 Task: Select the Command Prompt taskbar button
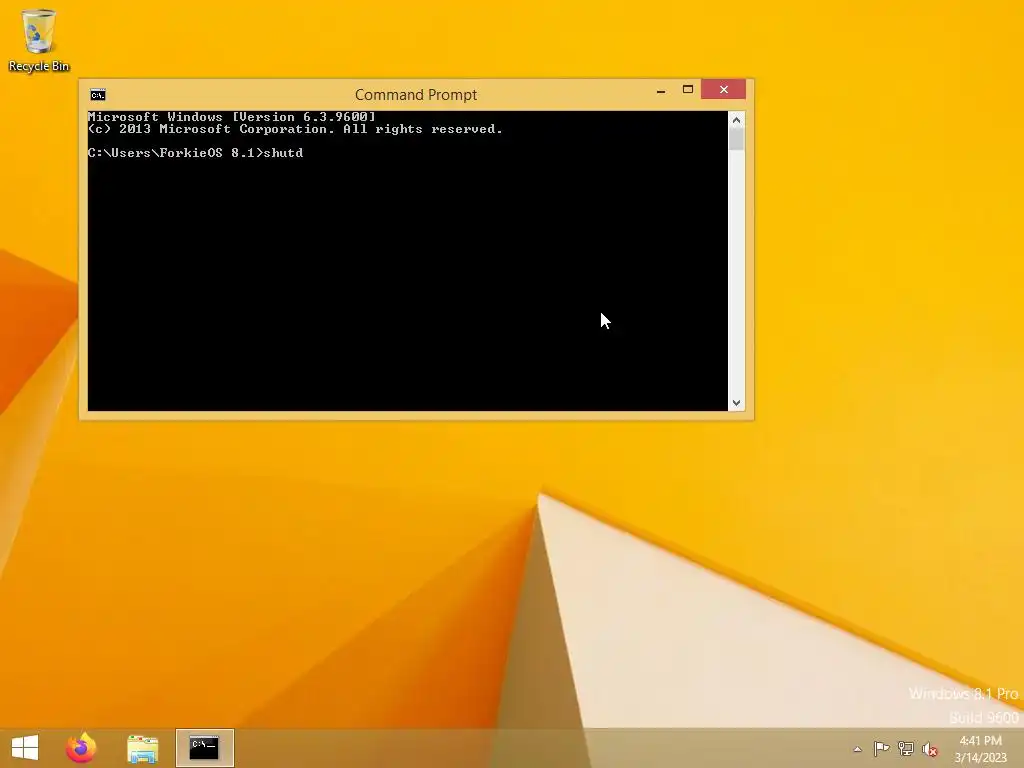click(204, 748)
